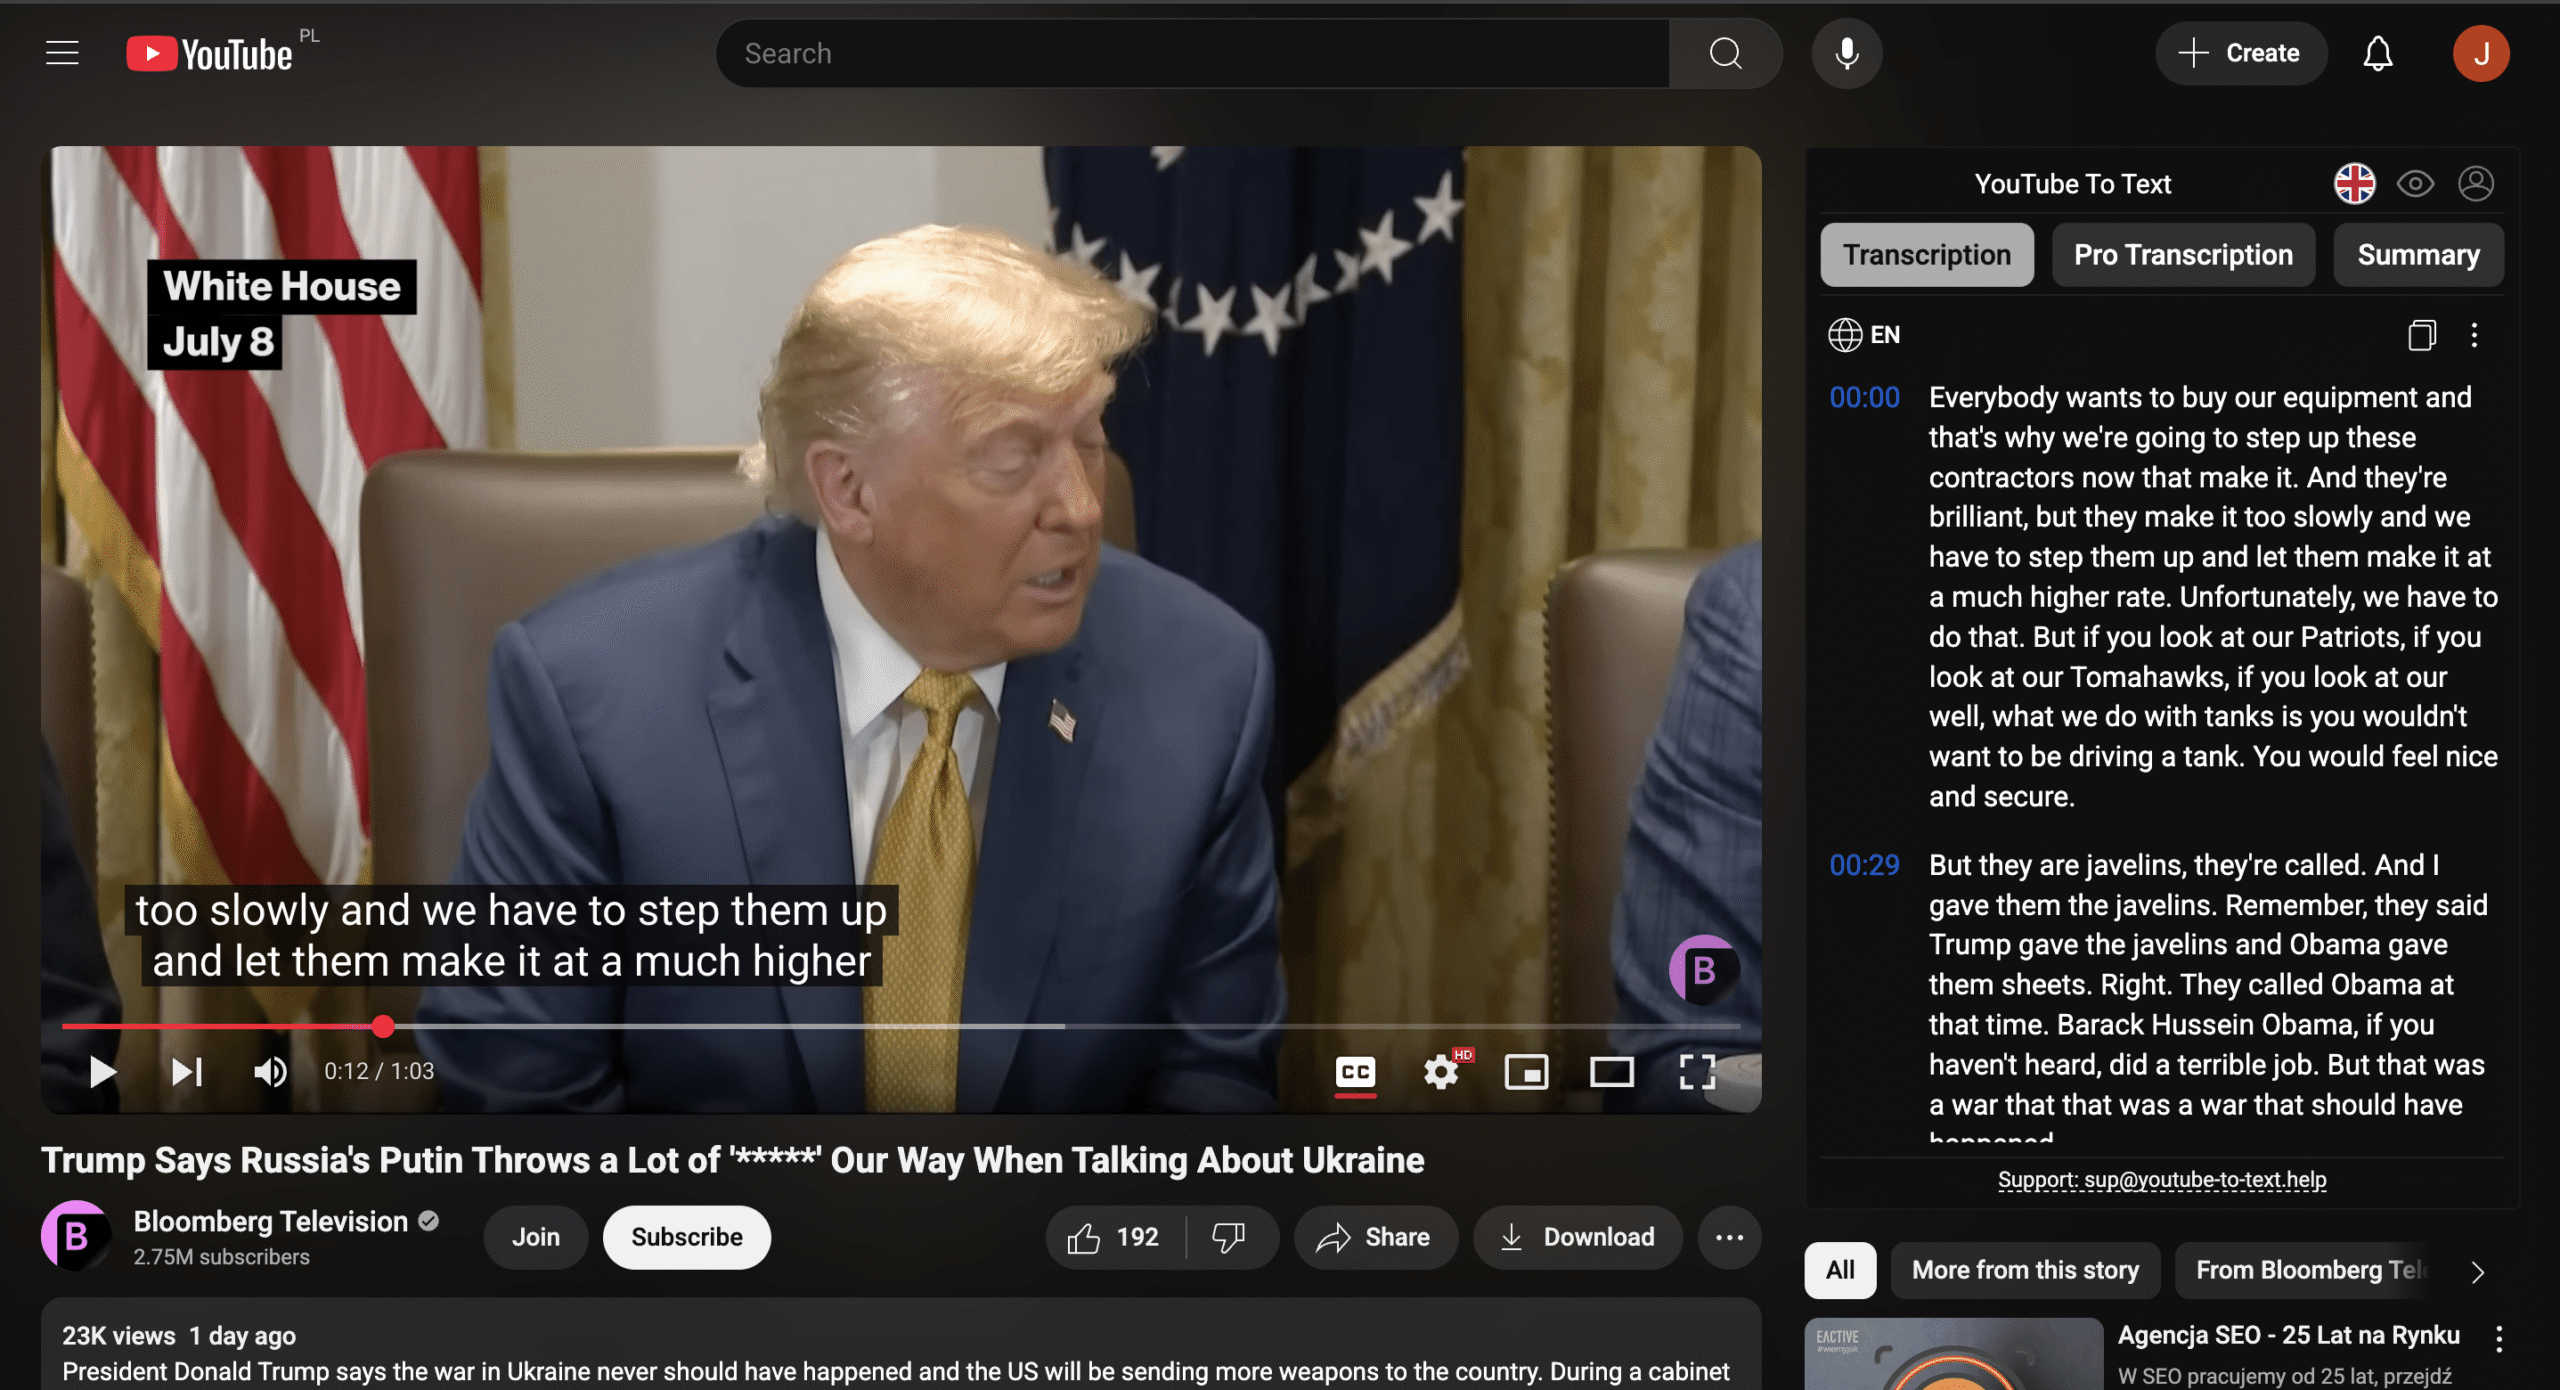Copy transcript with the copy icon
2560x1390 pixels.
2421,334
